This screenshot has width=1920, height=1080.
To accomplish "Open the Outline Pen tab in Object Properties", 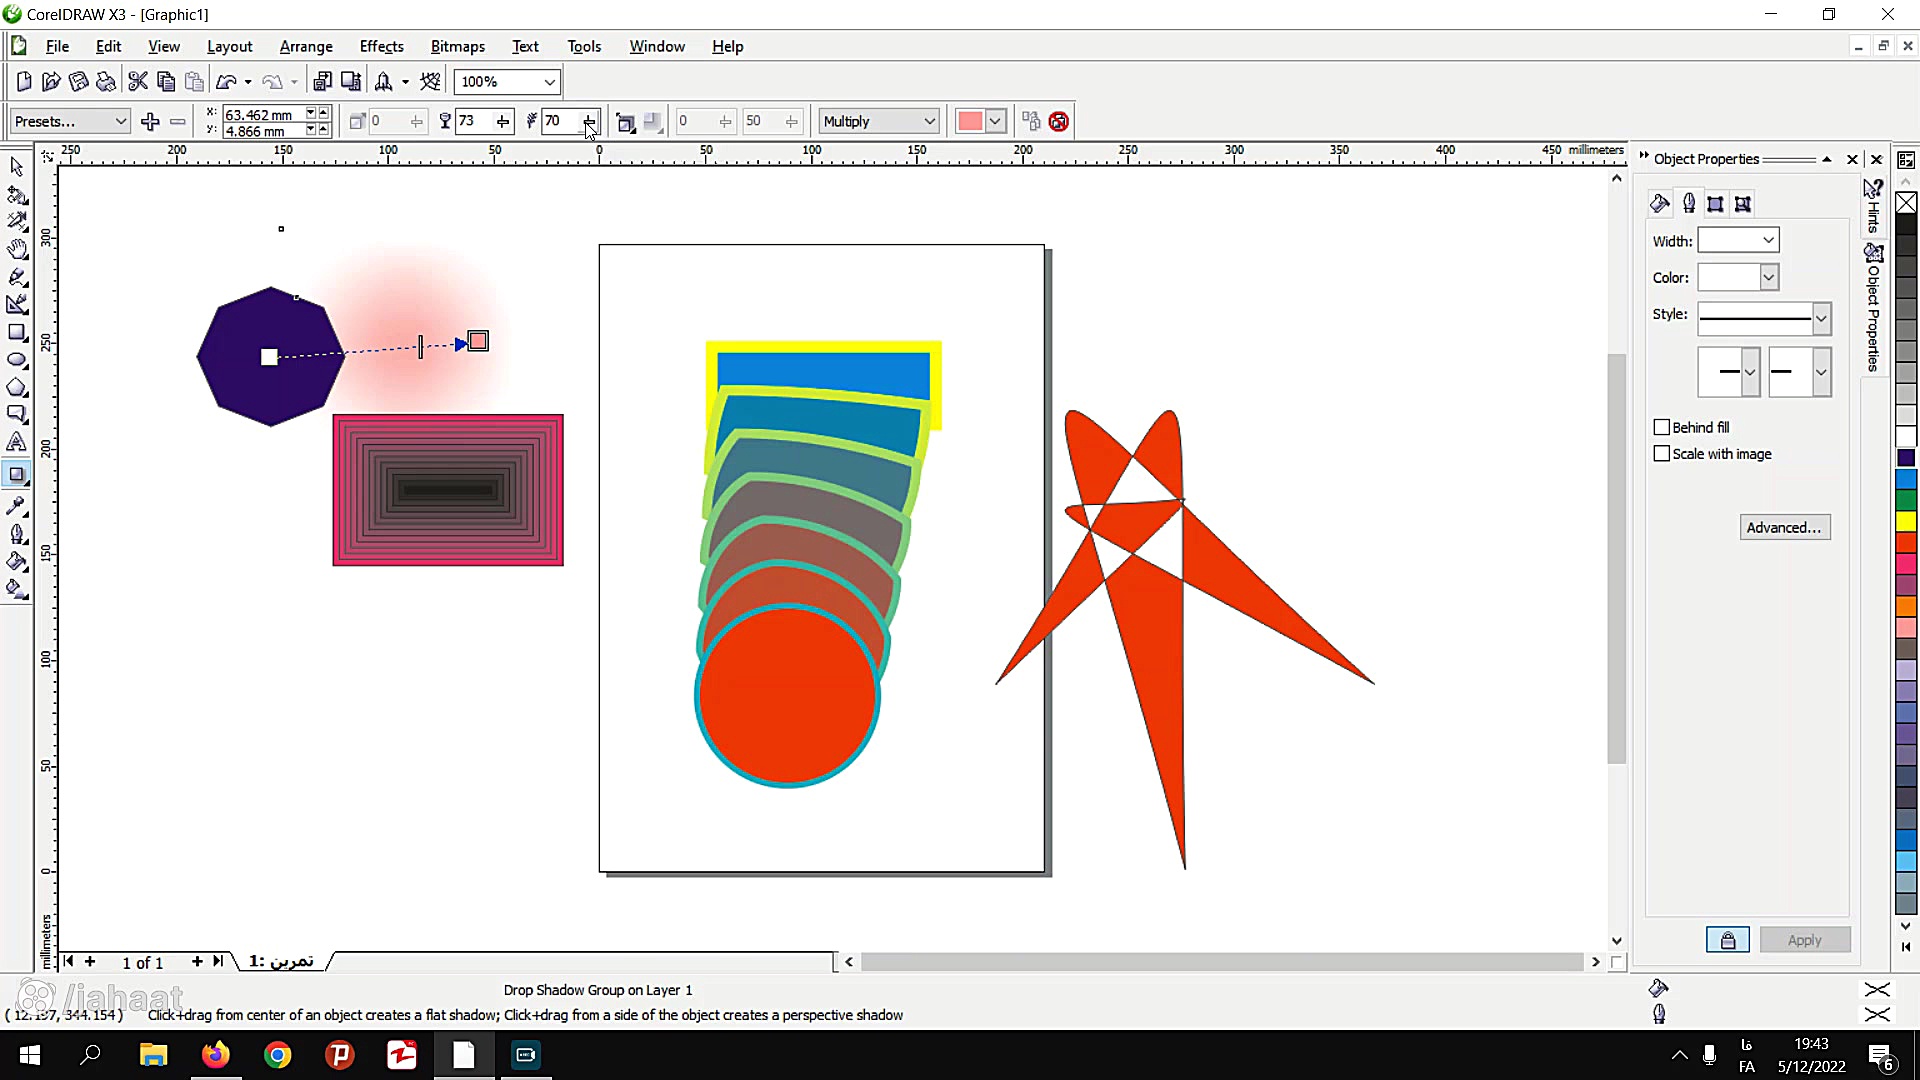I will click(1689, 203).
